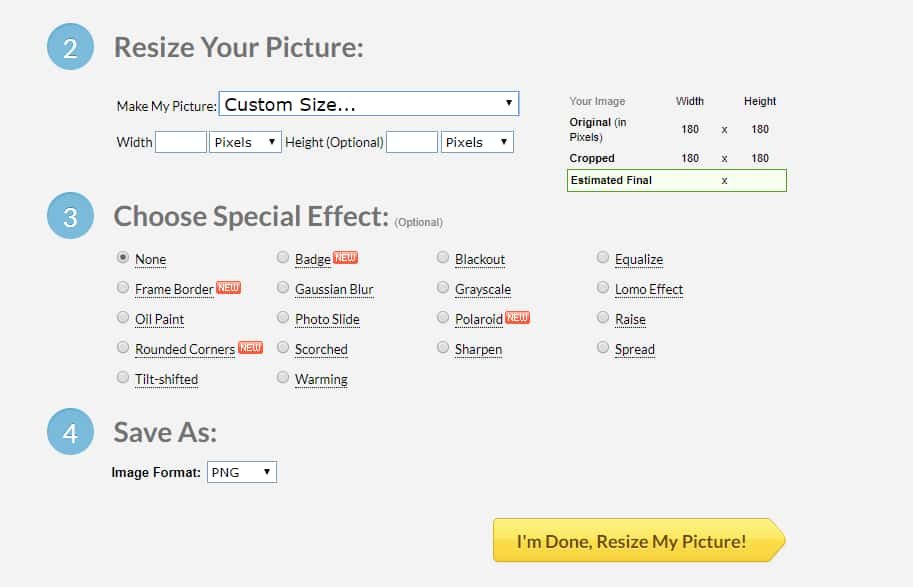The image size is (913, 587).
Task: Select the Badge effect radio button
Action: (283, 258)
